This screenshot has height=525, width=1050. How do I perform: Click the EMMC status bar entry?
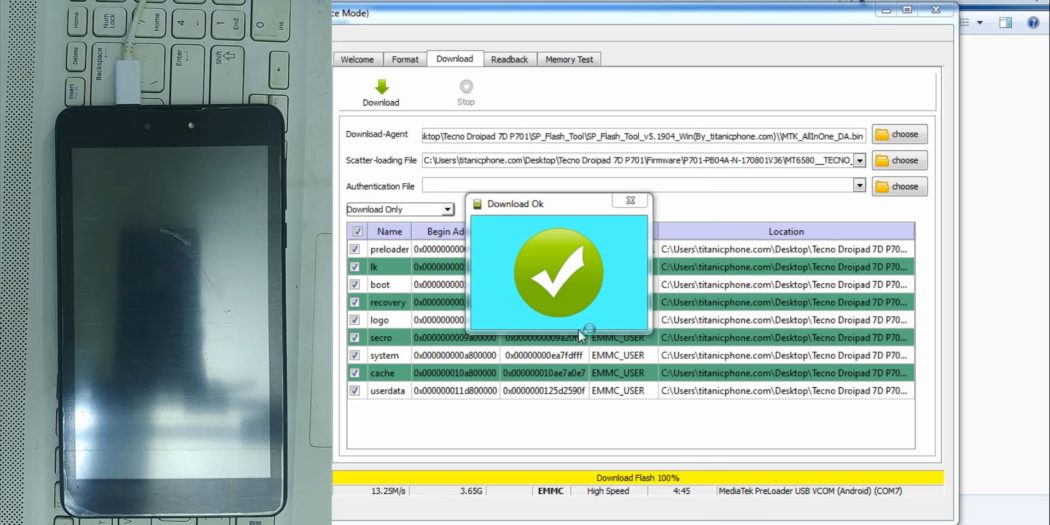point(551,491)
